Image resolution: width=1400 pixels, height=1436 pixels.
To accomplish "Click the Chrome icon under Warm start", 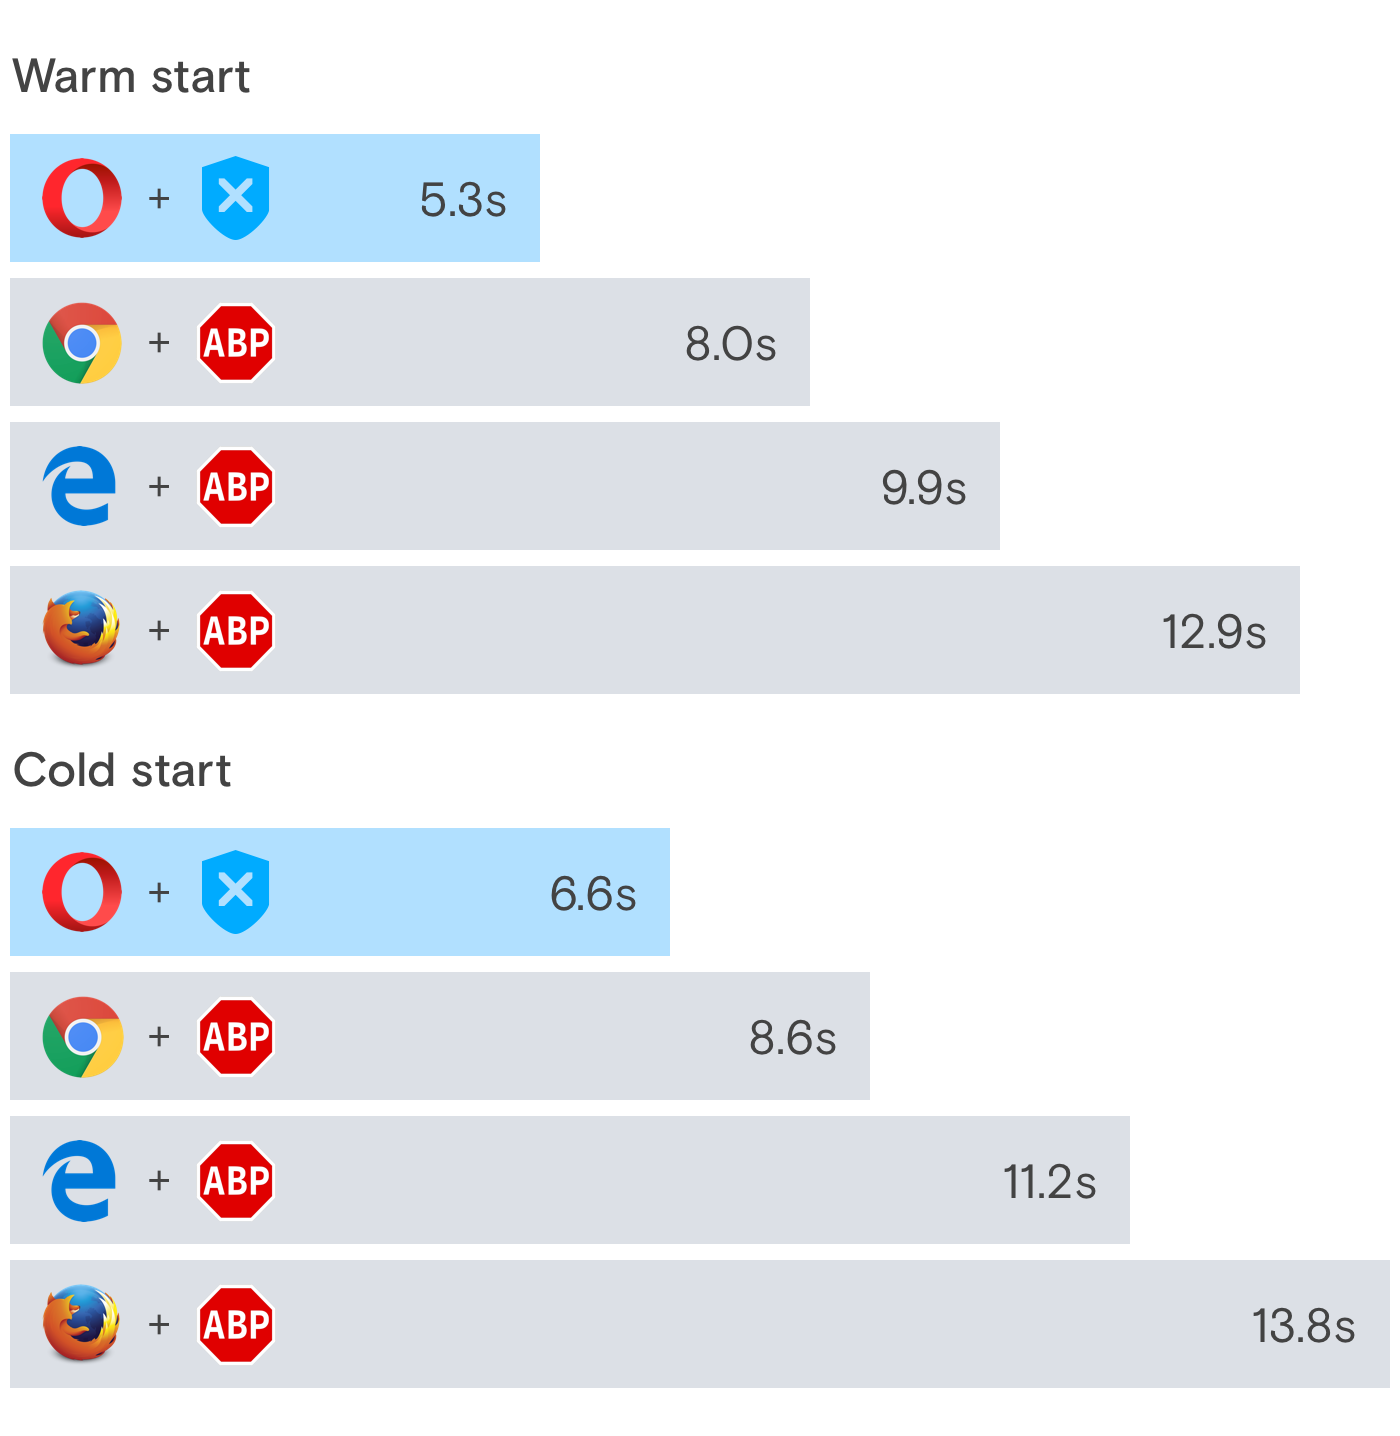I will click(82, 343).
